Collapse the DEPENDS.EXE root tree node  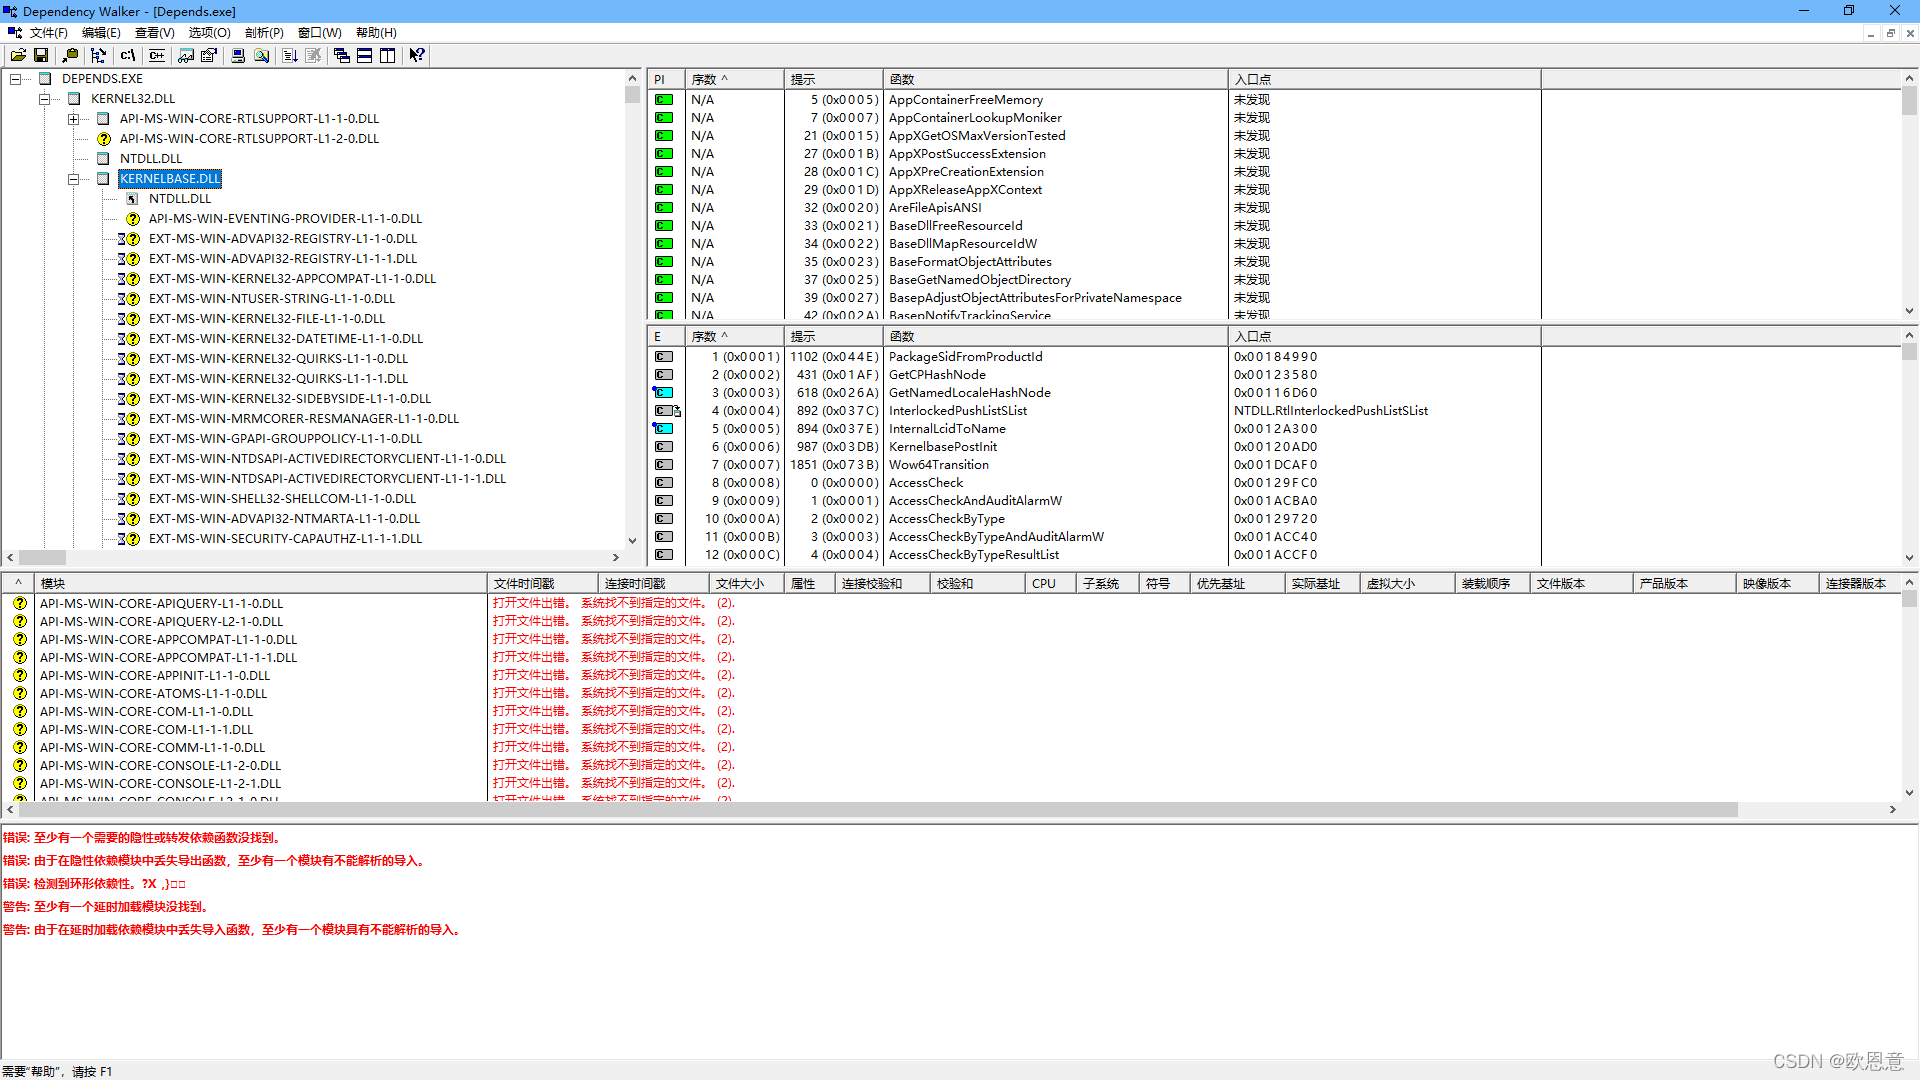point(16,79)
